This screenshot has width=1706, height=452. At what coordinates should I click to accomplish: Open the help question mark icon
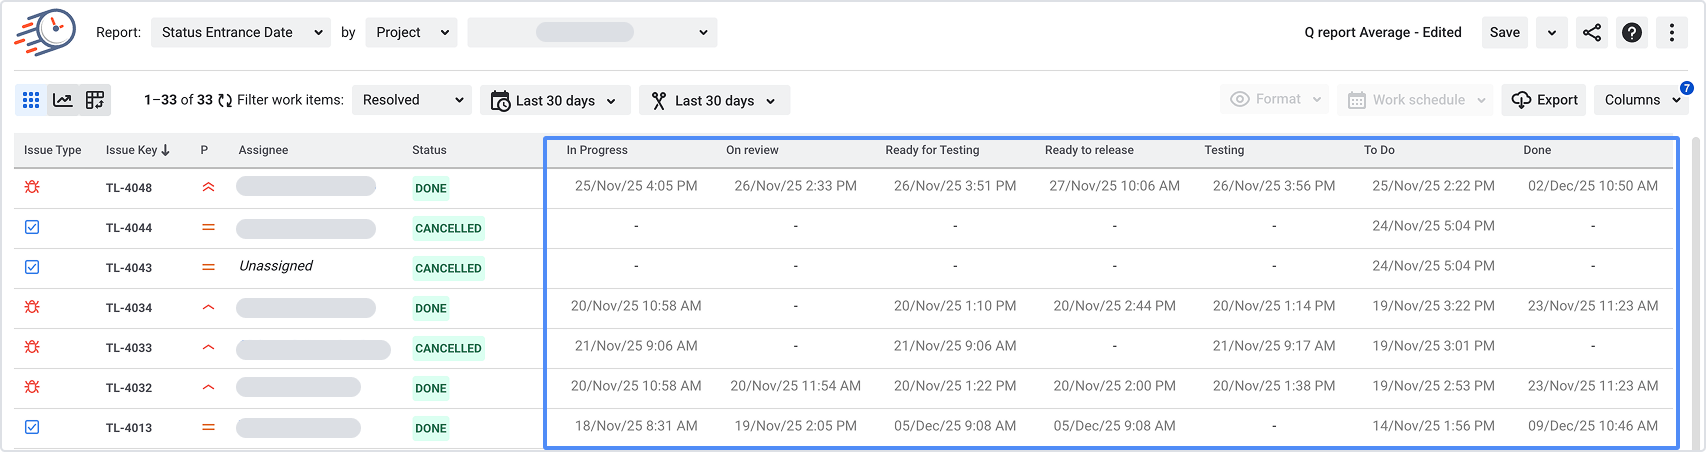(x=1632, y=32)
